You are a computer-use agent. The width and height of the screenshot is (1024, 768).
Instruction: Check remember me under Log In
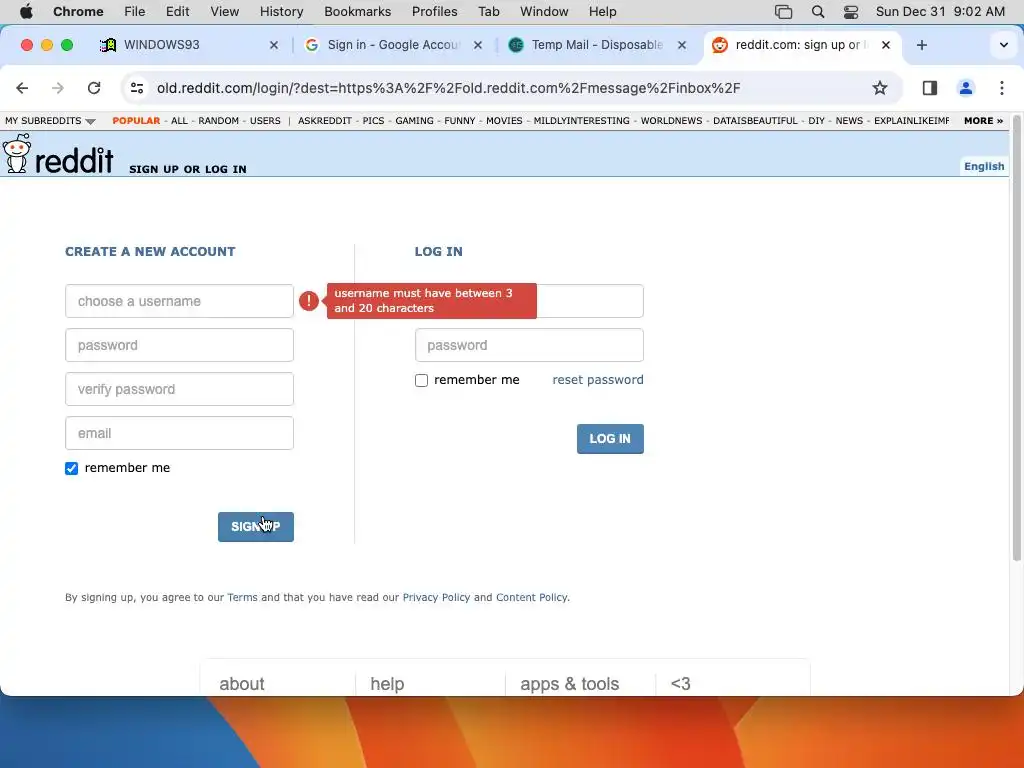[x=421, y=380]
